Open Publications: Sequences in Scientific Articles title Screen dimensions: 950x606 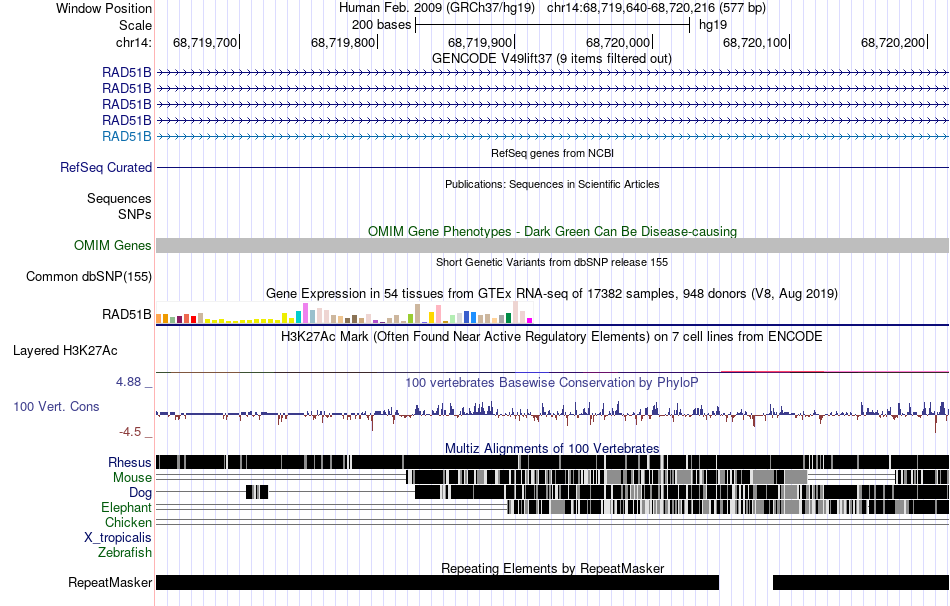552,184
